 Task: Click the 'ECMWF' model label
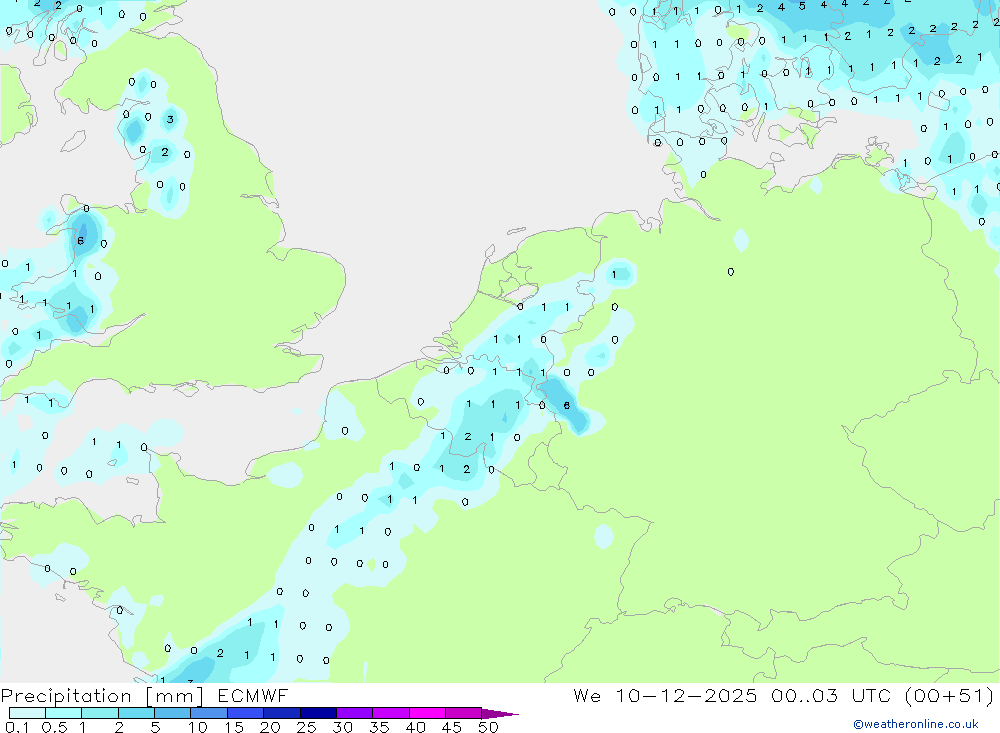pos(253,695)
